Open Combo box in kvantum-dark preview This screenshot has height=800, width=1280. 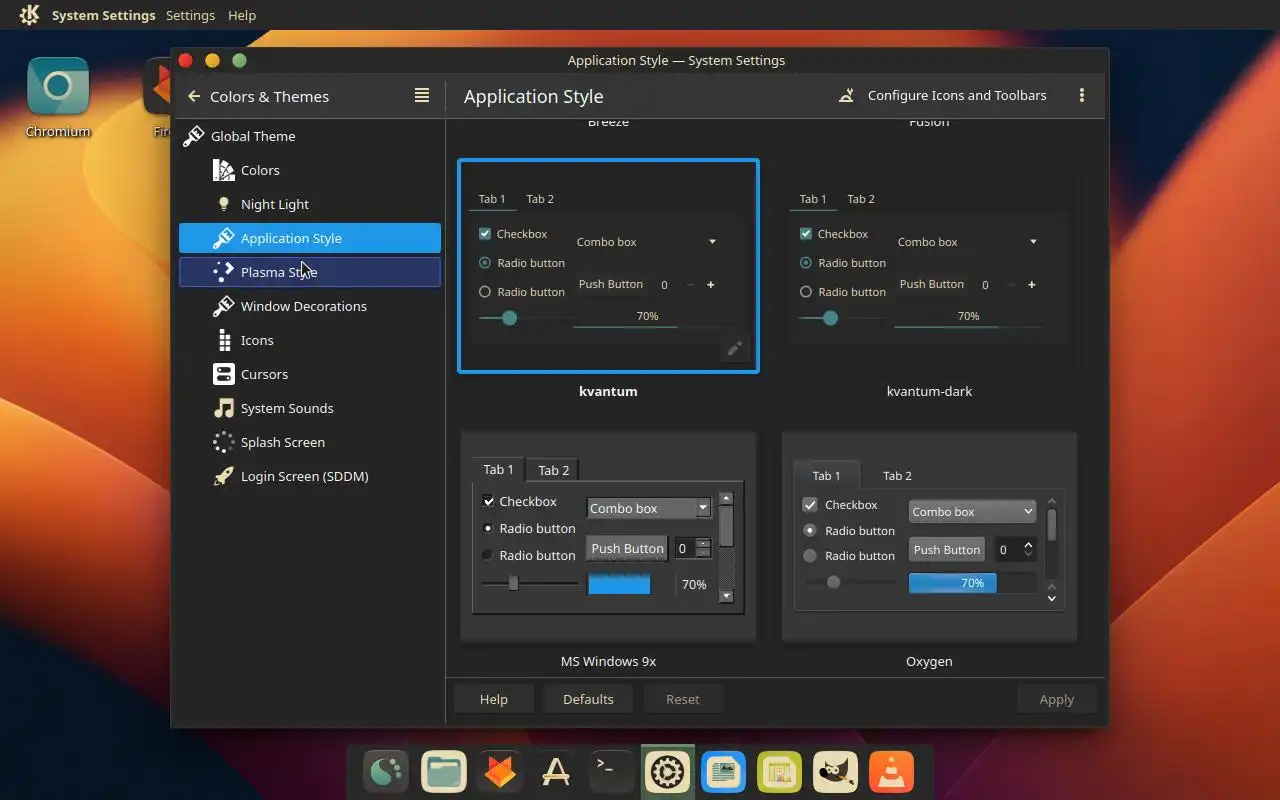point(968,242)
